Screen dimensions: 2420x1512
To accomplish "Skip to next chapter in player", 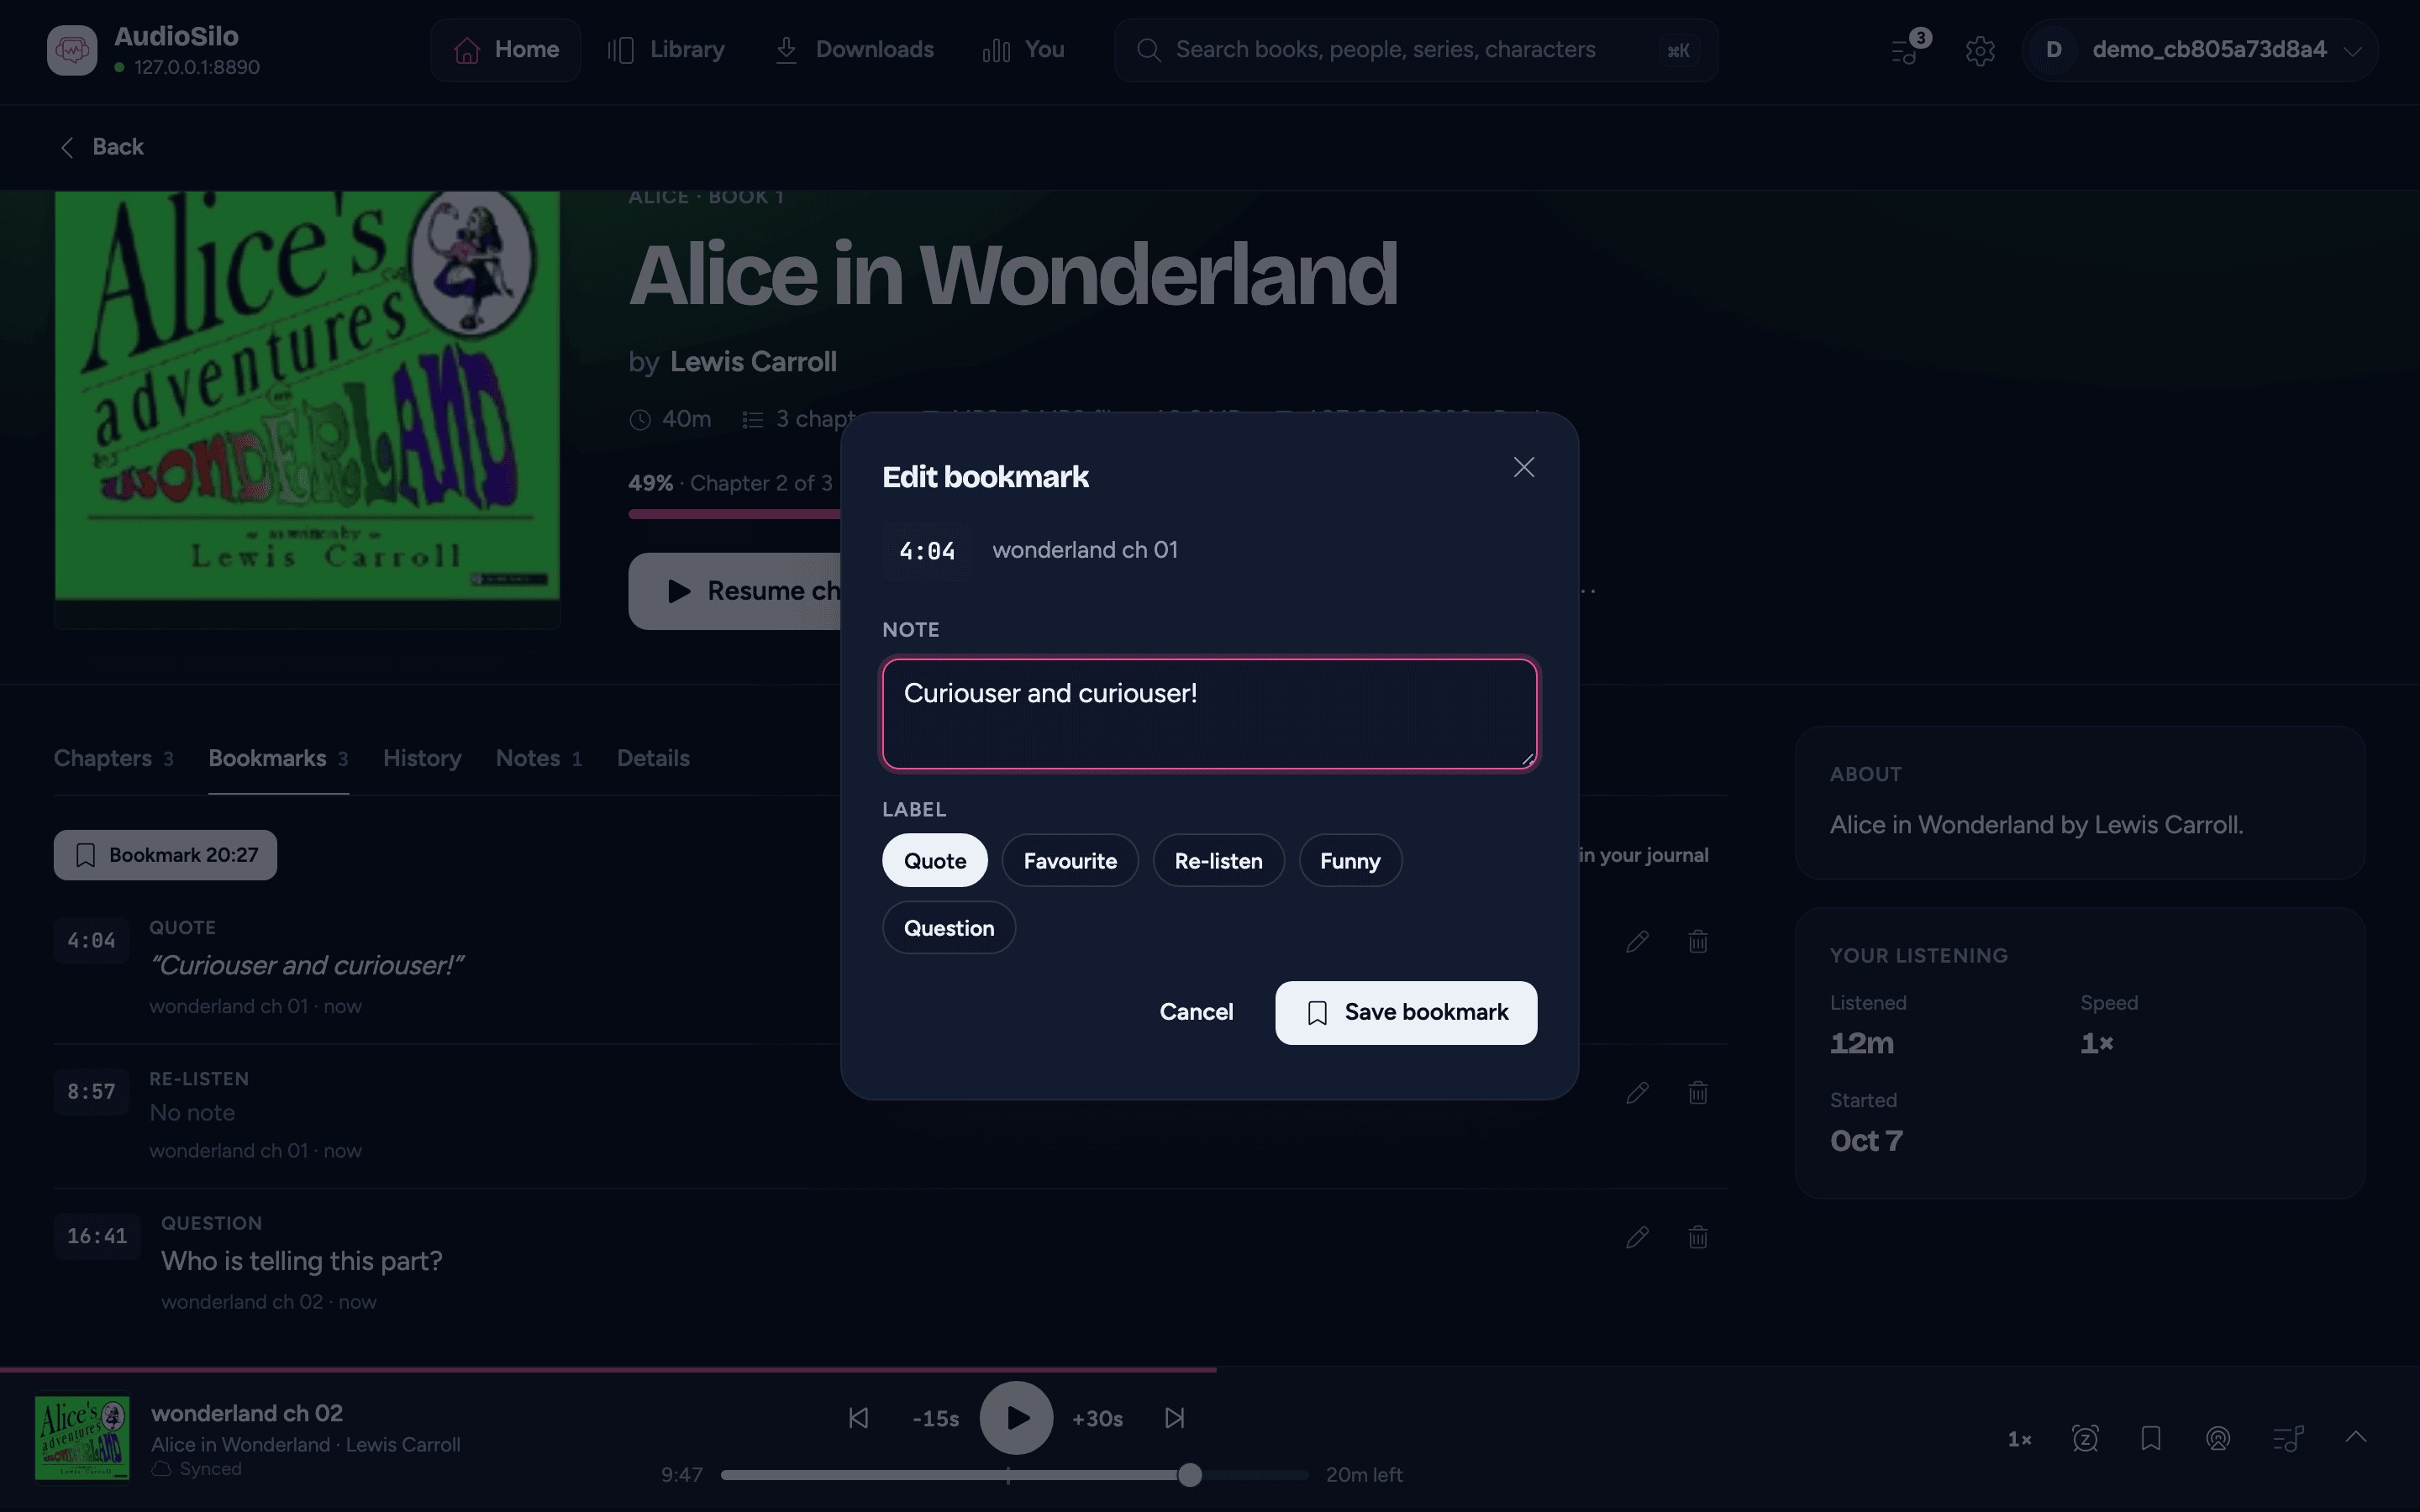I will pos(1174,1418).
